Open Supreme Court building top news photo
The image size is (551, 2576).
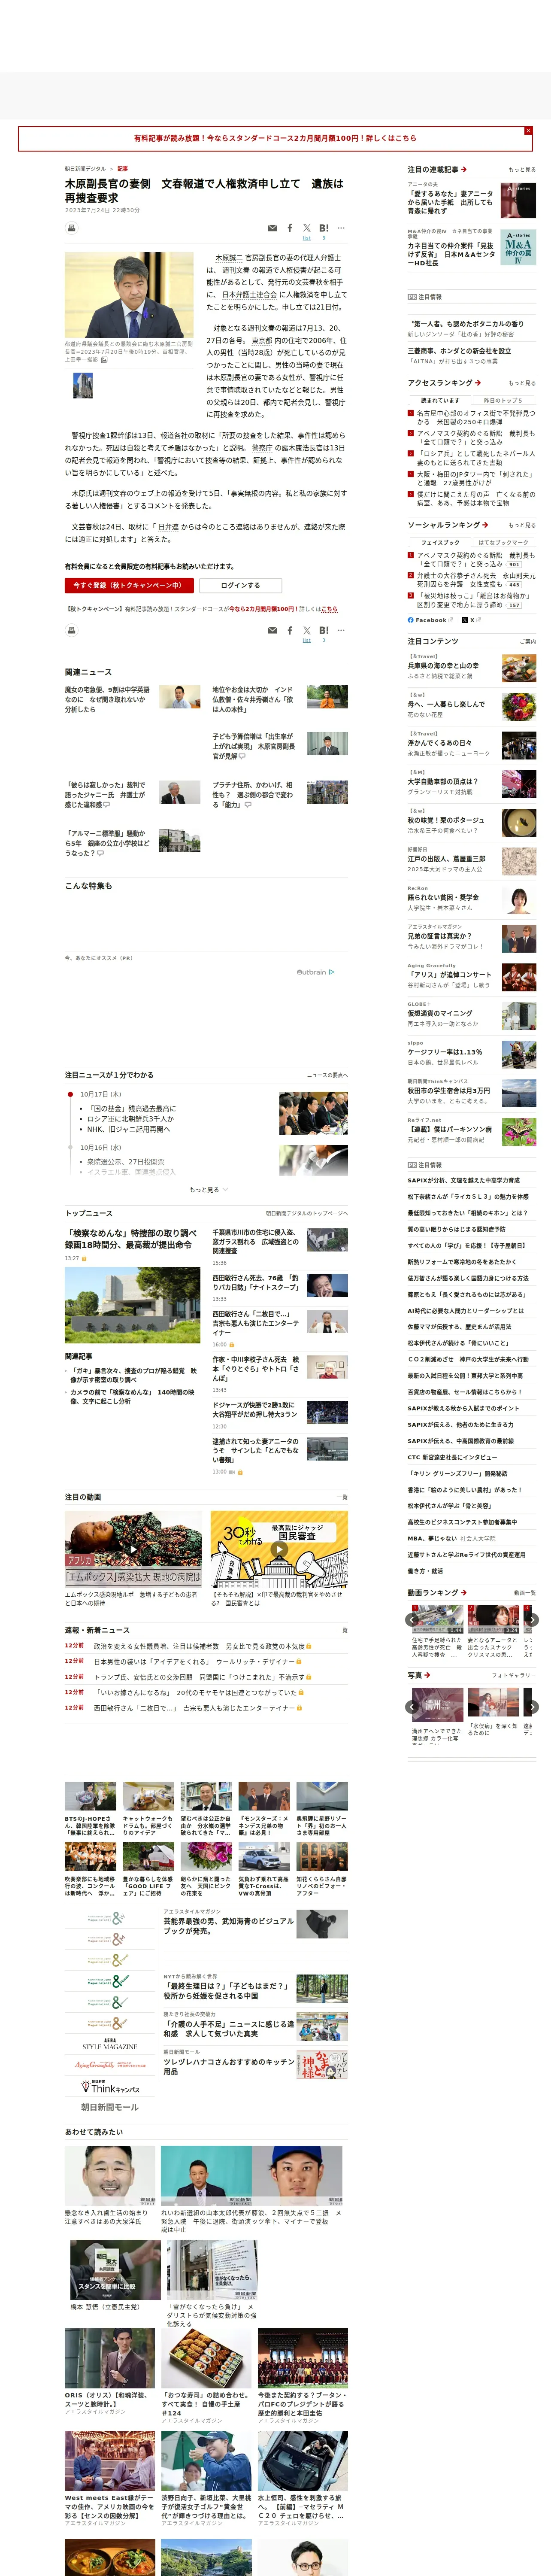click(133, 1306)
